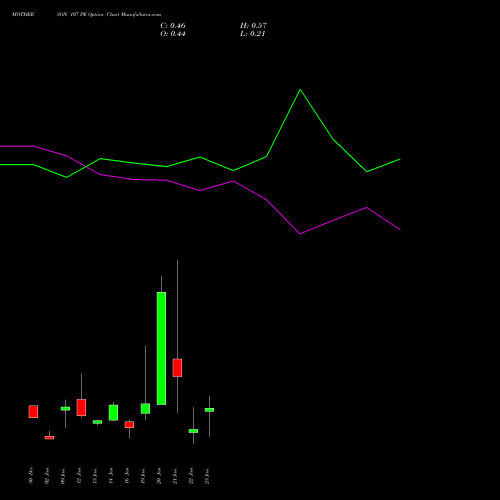
Task: Click the close value C: 0.46
Action: (173, 26)
